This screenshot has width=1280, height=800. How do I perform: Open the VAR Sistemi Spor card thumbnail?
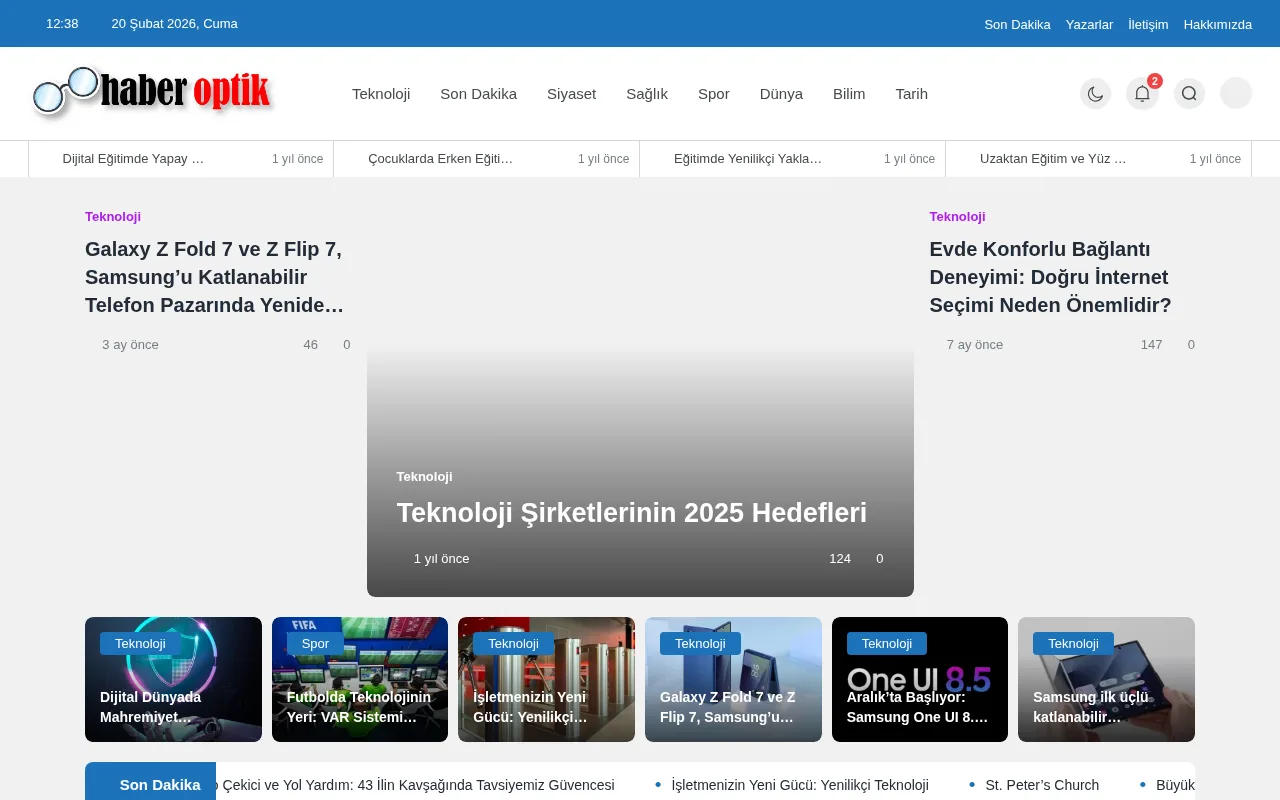359,679
